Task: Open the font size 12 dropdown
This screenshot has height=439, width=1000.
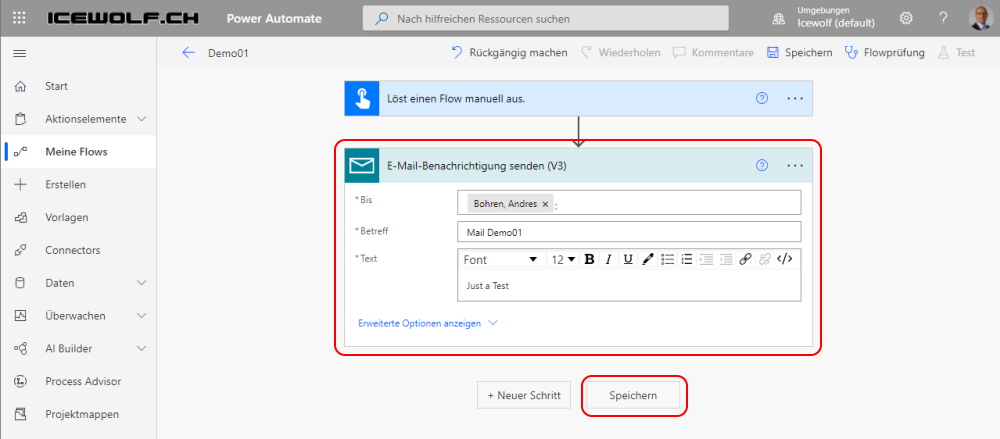Action: coord(564,260)
